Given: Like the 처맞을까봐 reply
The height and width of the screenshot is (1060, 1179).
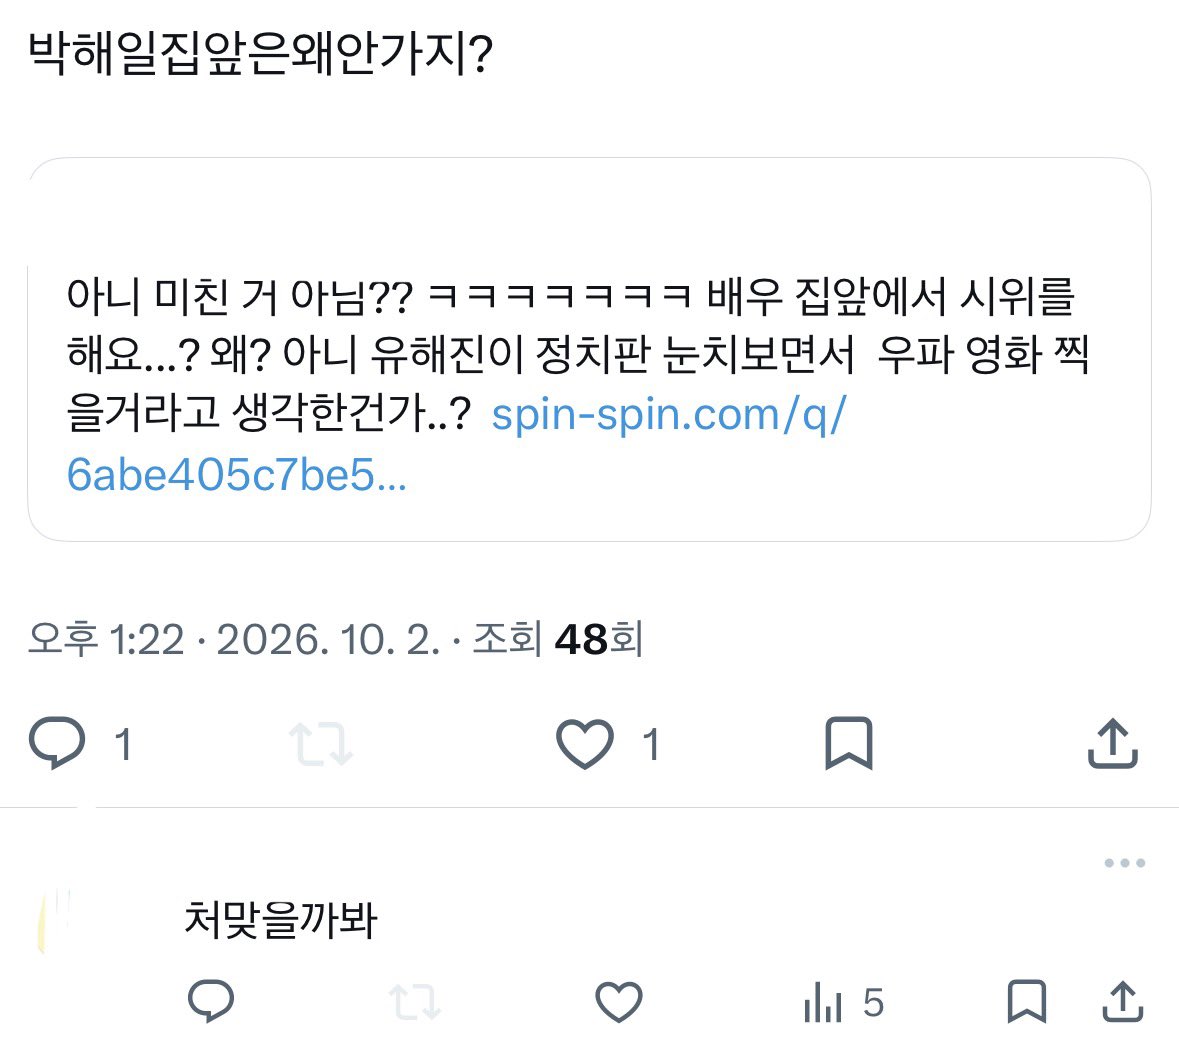Looking at the screenshot, I should pyautogui.click(x=619, y=1002).
